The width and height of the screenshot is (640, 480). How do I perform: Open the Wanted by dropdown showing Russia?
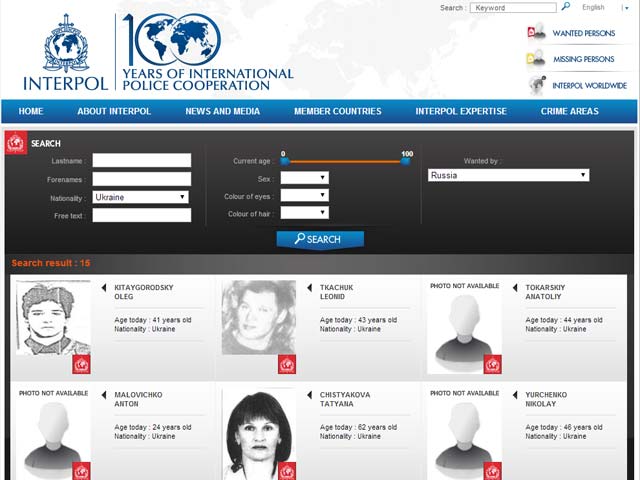509,175
